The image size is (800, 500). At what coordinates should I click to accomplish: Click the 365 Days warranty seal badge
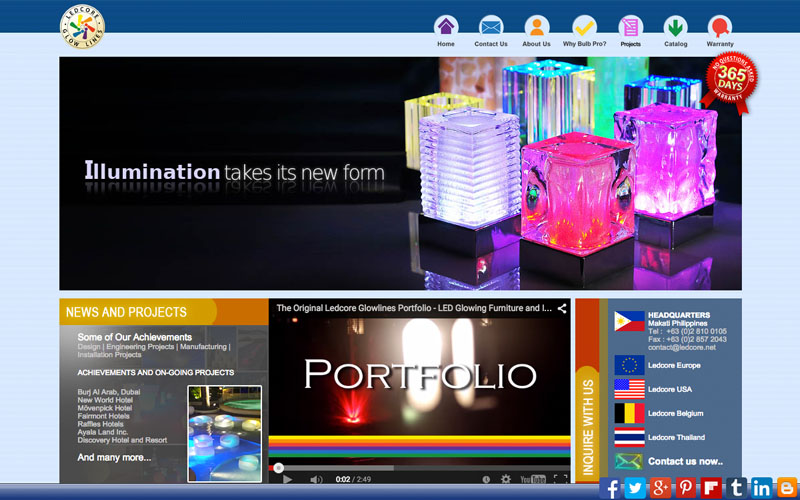tap(730, 82)
